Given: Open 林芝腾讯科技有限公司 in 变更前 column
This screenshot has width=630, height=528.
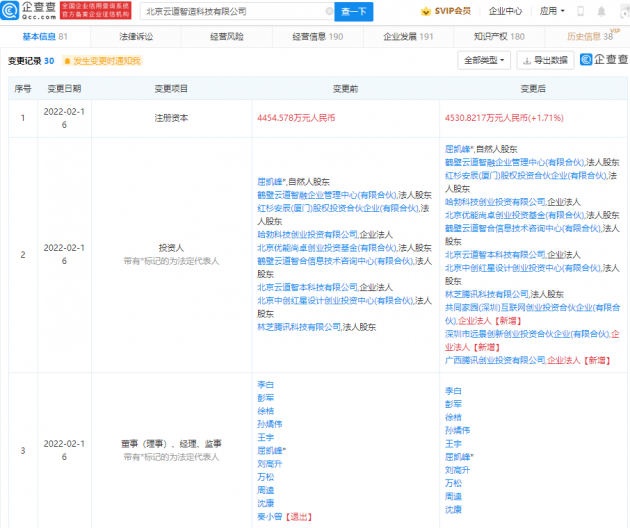Looking at the screenshot, I should point(299,327).
